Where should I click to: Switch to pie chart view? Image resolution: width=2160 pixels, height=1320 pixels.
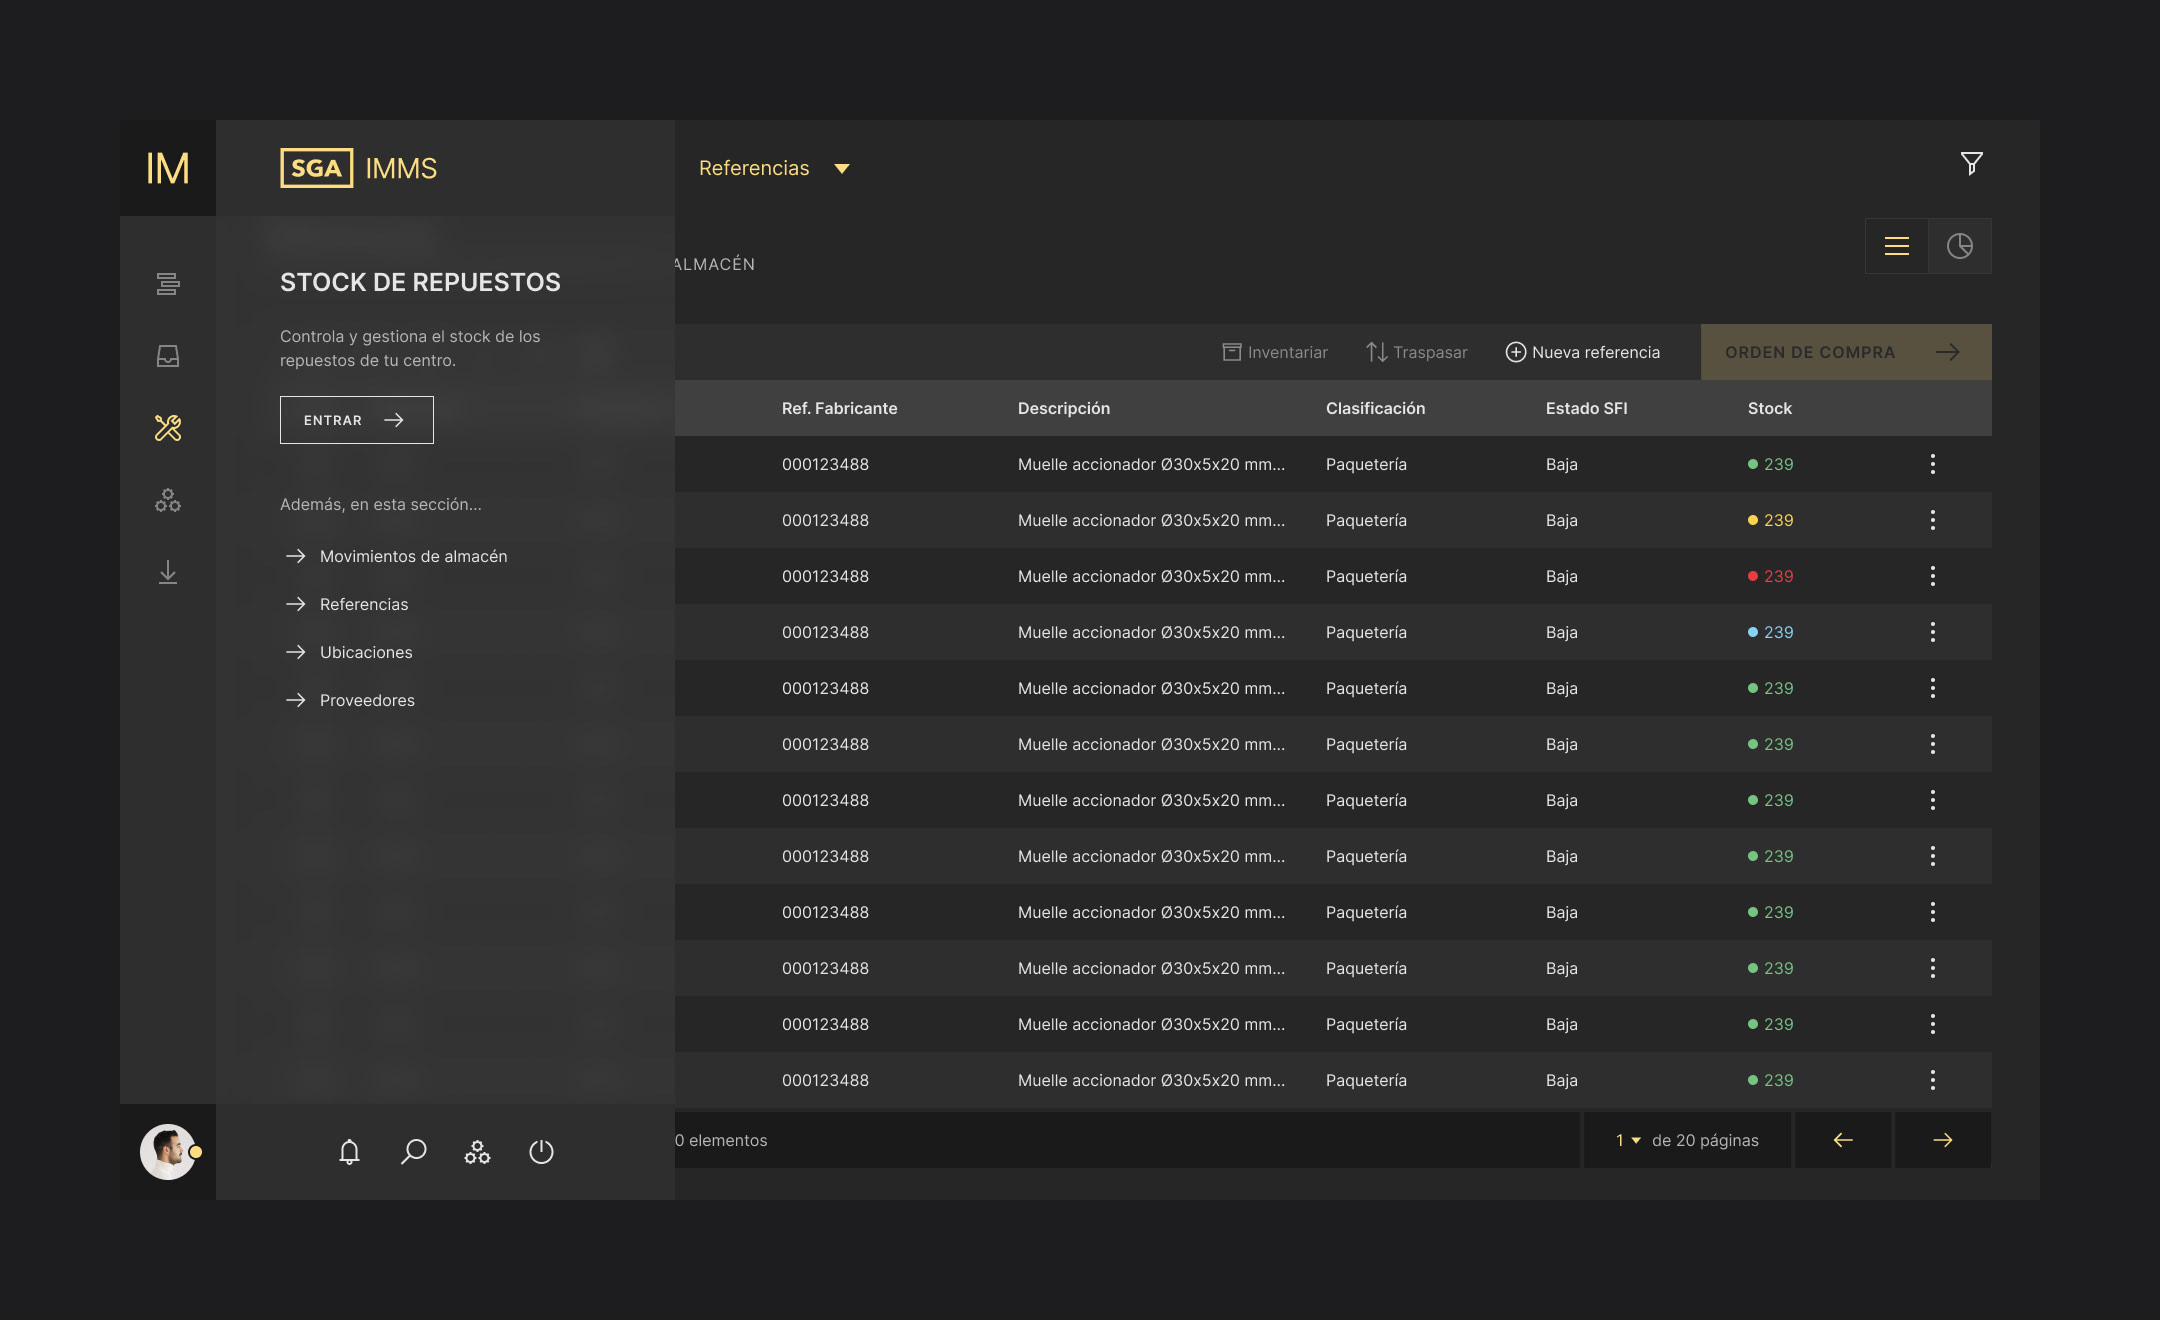click(1960, 246)
